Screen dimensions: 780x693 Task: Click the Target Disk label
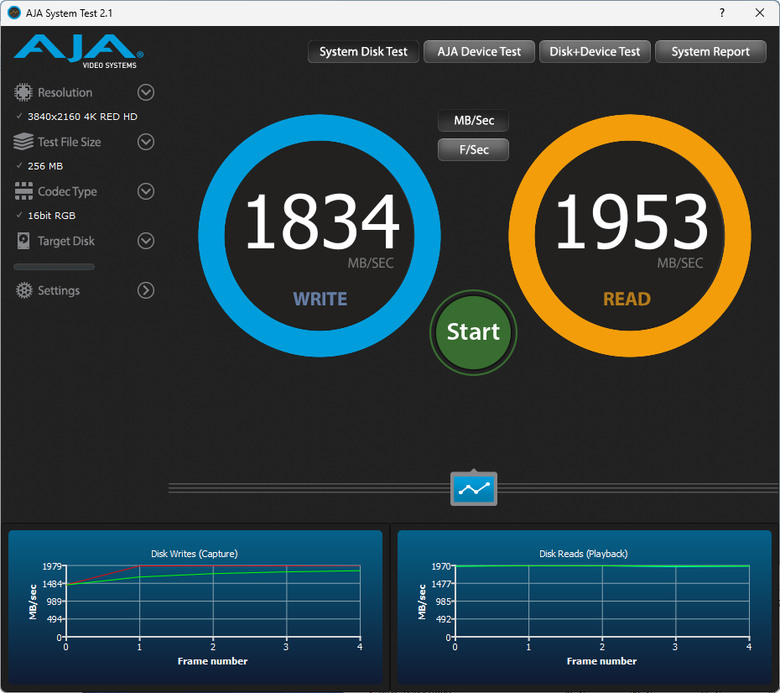coord(66,241)
